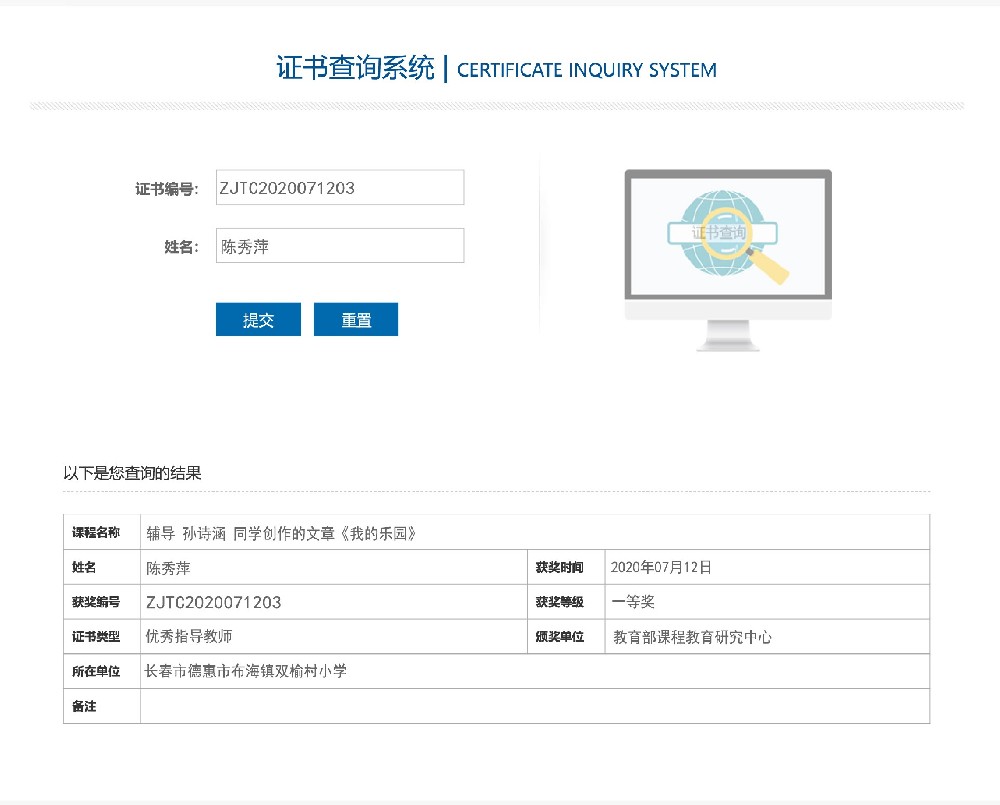Click the 颁奖单位 header cell
The width and height of the screenshot is (1000, 805).
[566, 637]
